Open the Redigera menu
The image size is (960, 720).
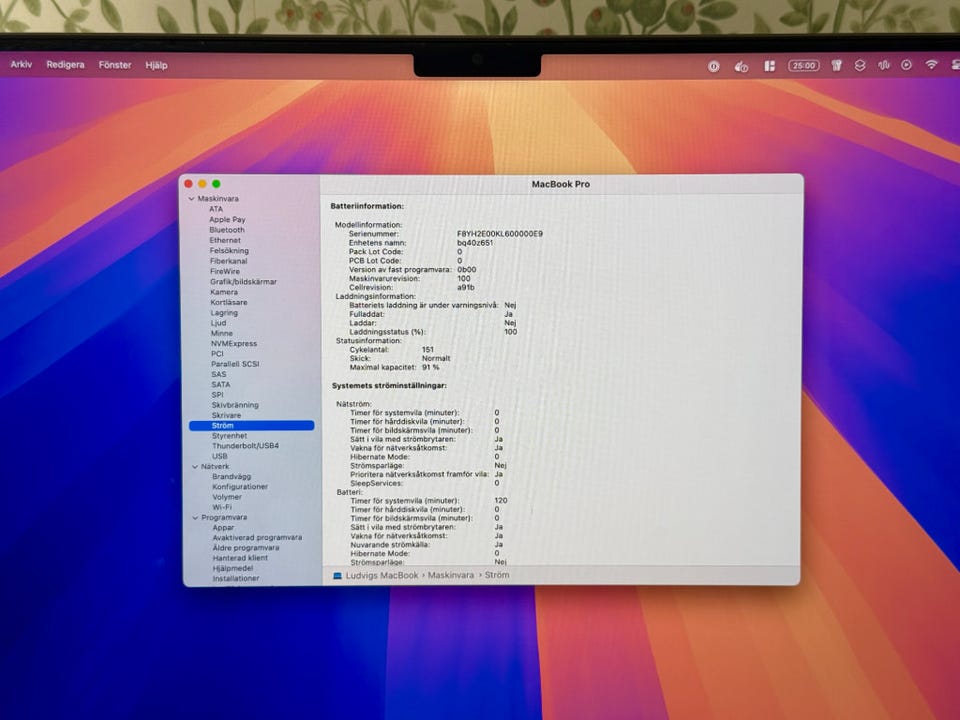pos(65,65)
